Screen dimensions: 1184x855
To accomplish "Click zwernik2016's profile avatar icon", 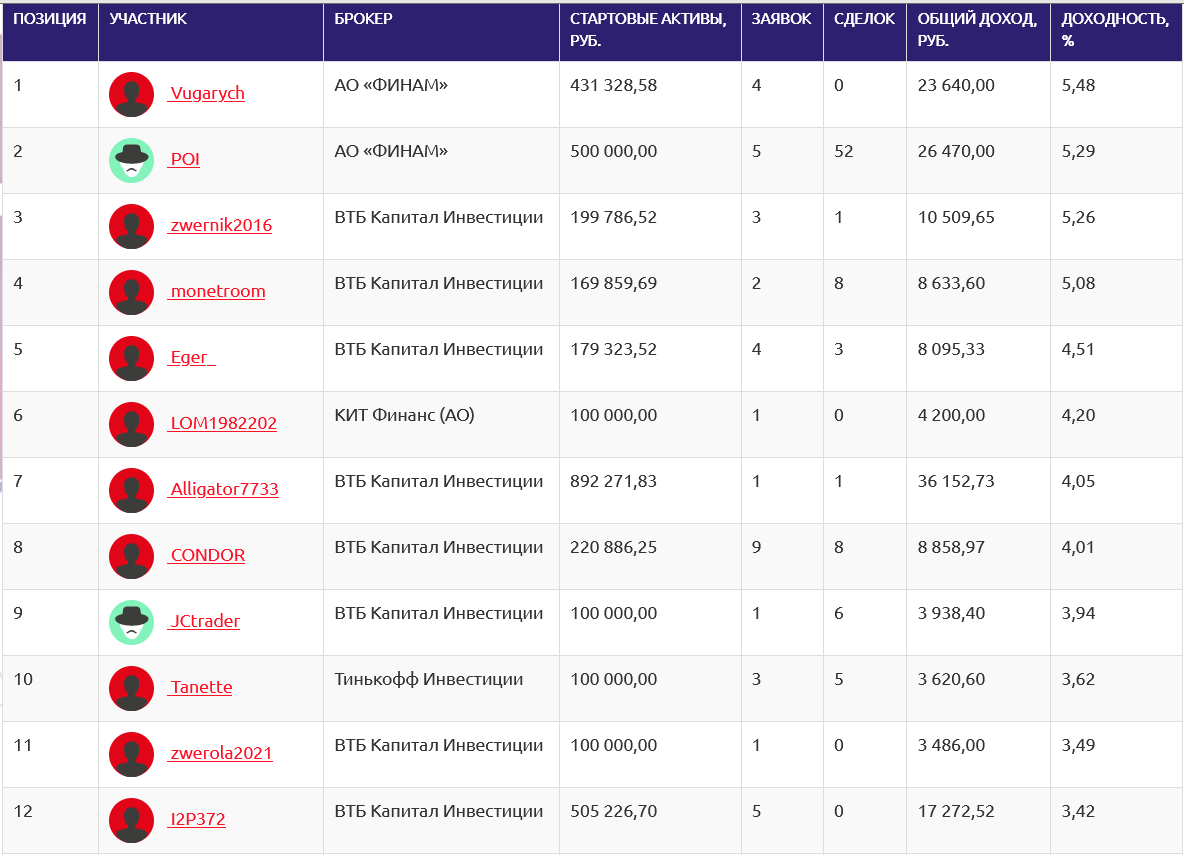I will [131, 227].
